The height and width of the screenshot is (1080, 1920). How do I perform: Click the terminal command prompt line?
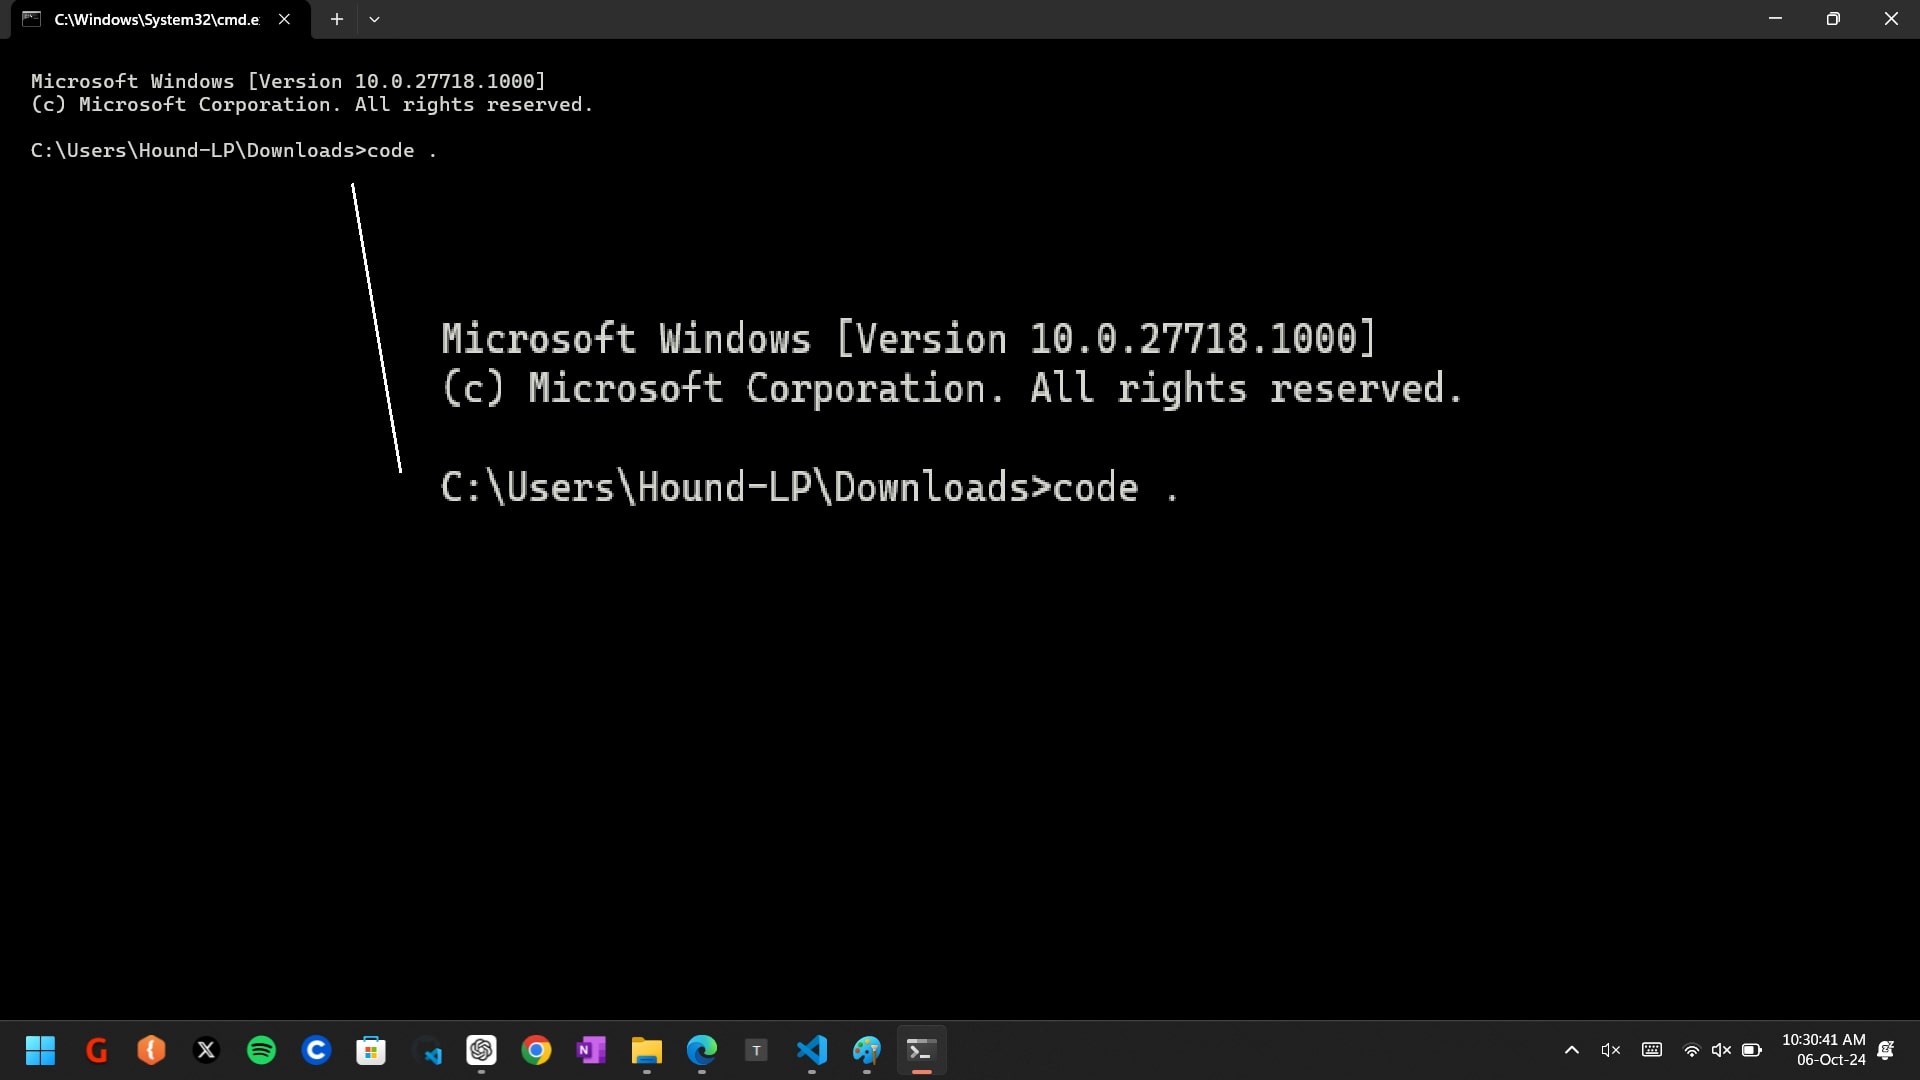pyautogui.click(x=233, y=150)
